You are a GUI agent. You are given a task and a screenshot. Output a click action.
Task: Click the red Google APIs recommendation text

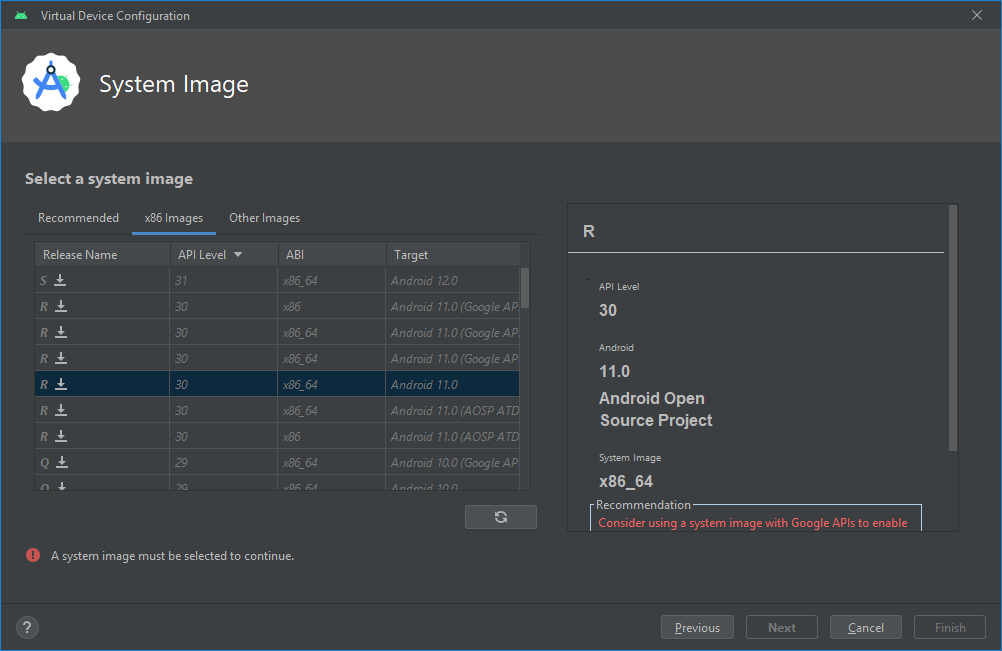tap(753, 523)
